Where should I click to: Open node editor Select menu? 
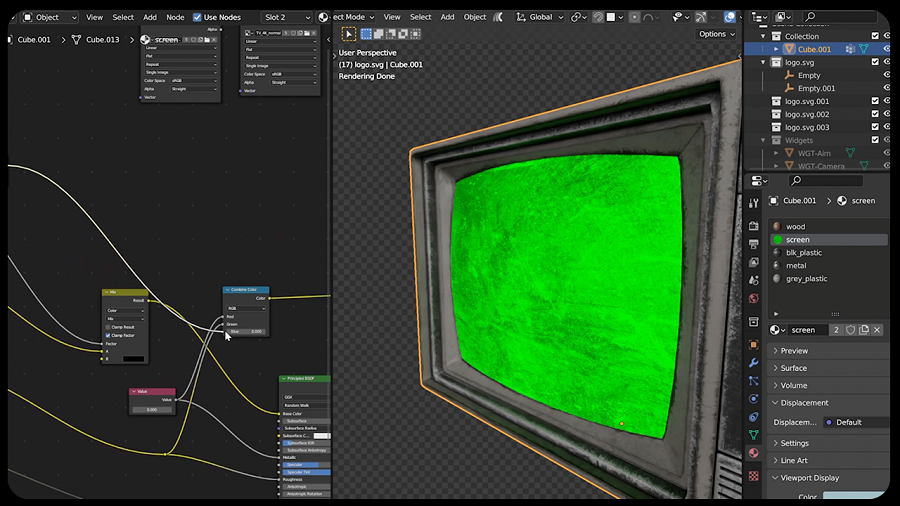[x=123, y=17]
